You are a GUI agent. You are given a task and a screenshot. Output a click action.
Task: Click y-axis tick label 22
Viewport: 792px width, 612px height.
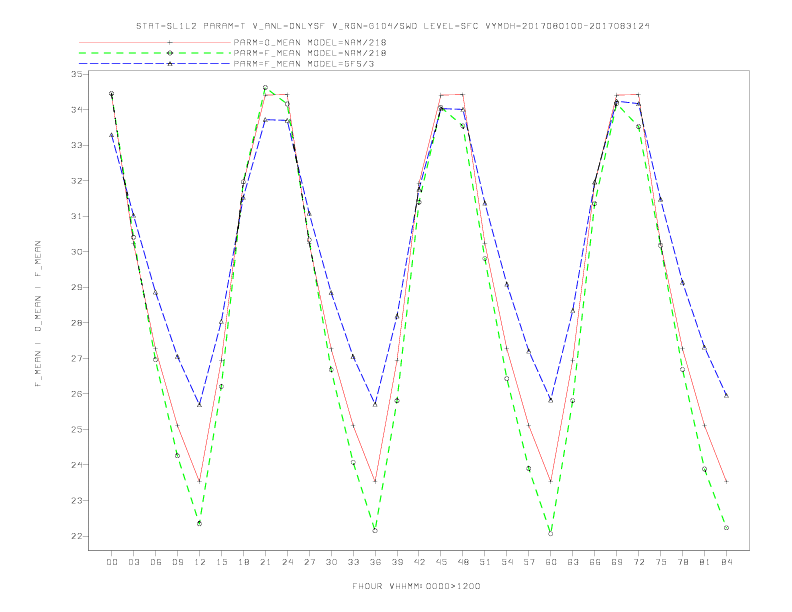tap(76, 536)
